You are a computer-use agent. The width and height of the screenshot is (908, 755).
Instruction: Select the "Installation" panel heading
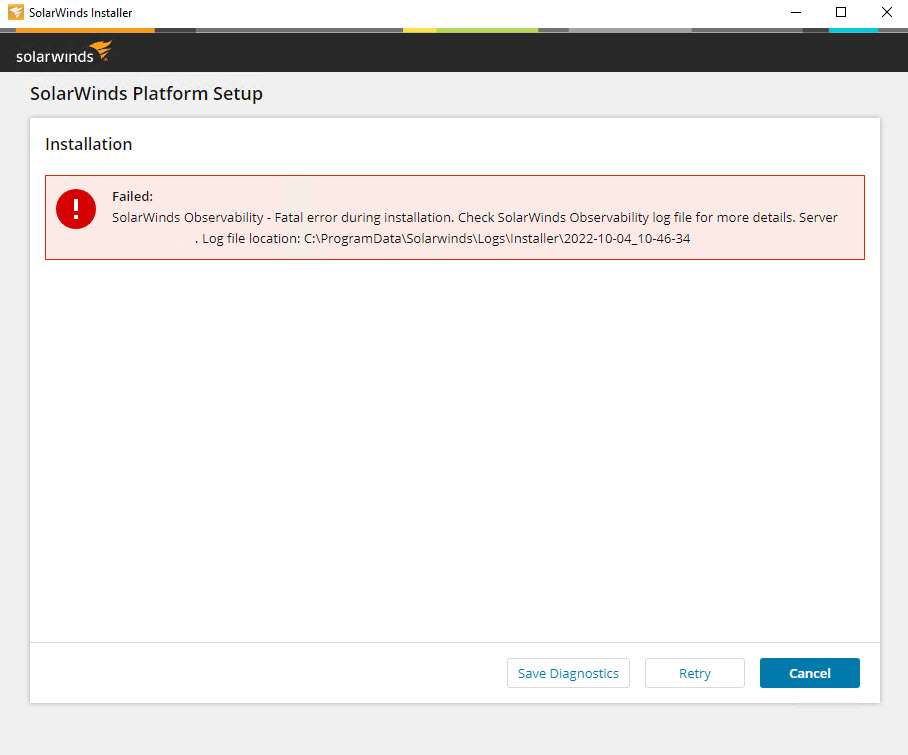pyautogui.click(x=89, y=144)
